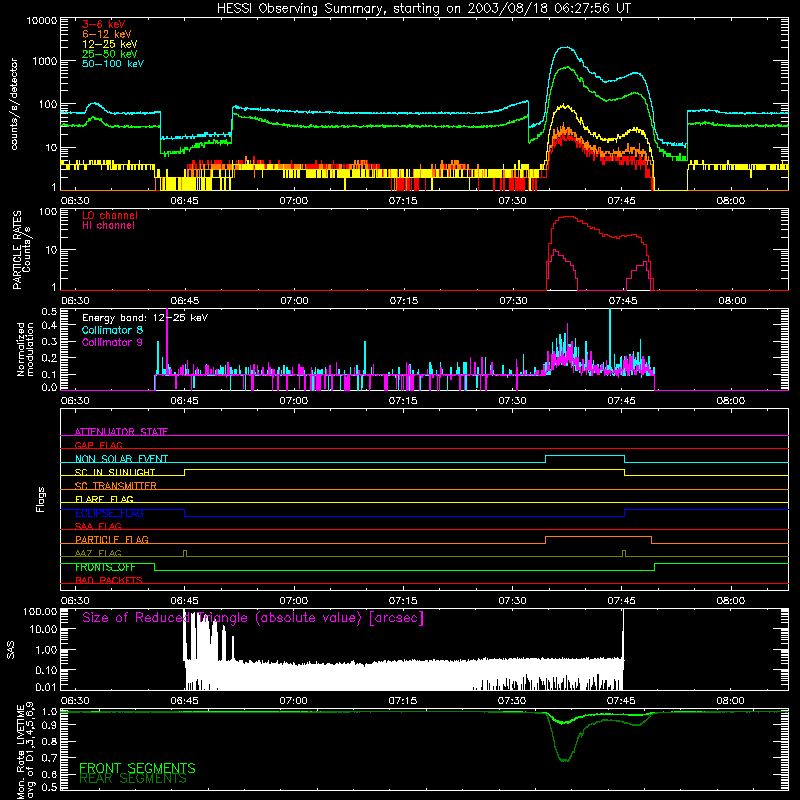Click the vertical Flags axis label

41,499
